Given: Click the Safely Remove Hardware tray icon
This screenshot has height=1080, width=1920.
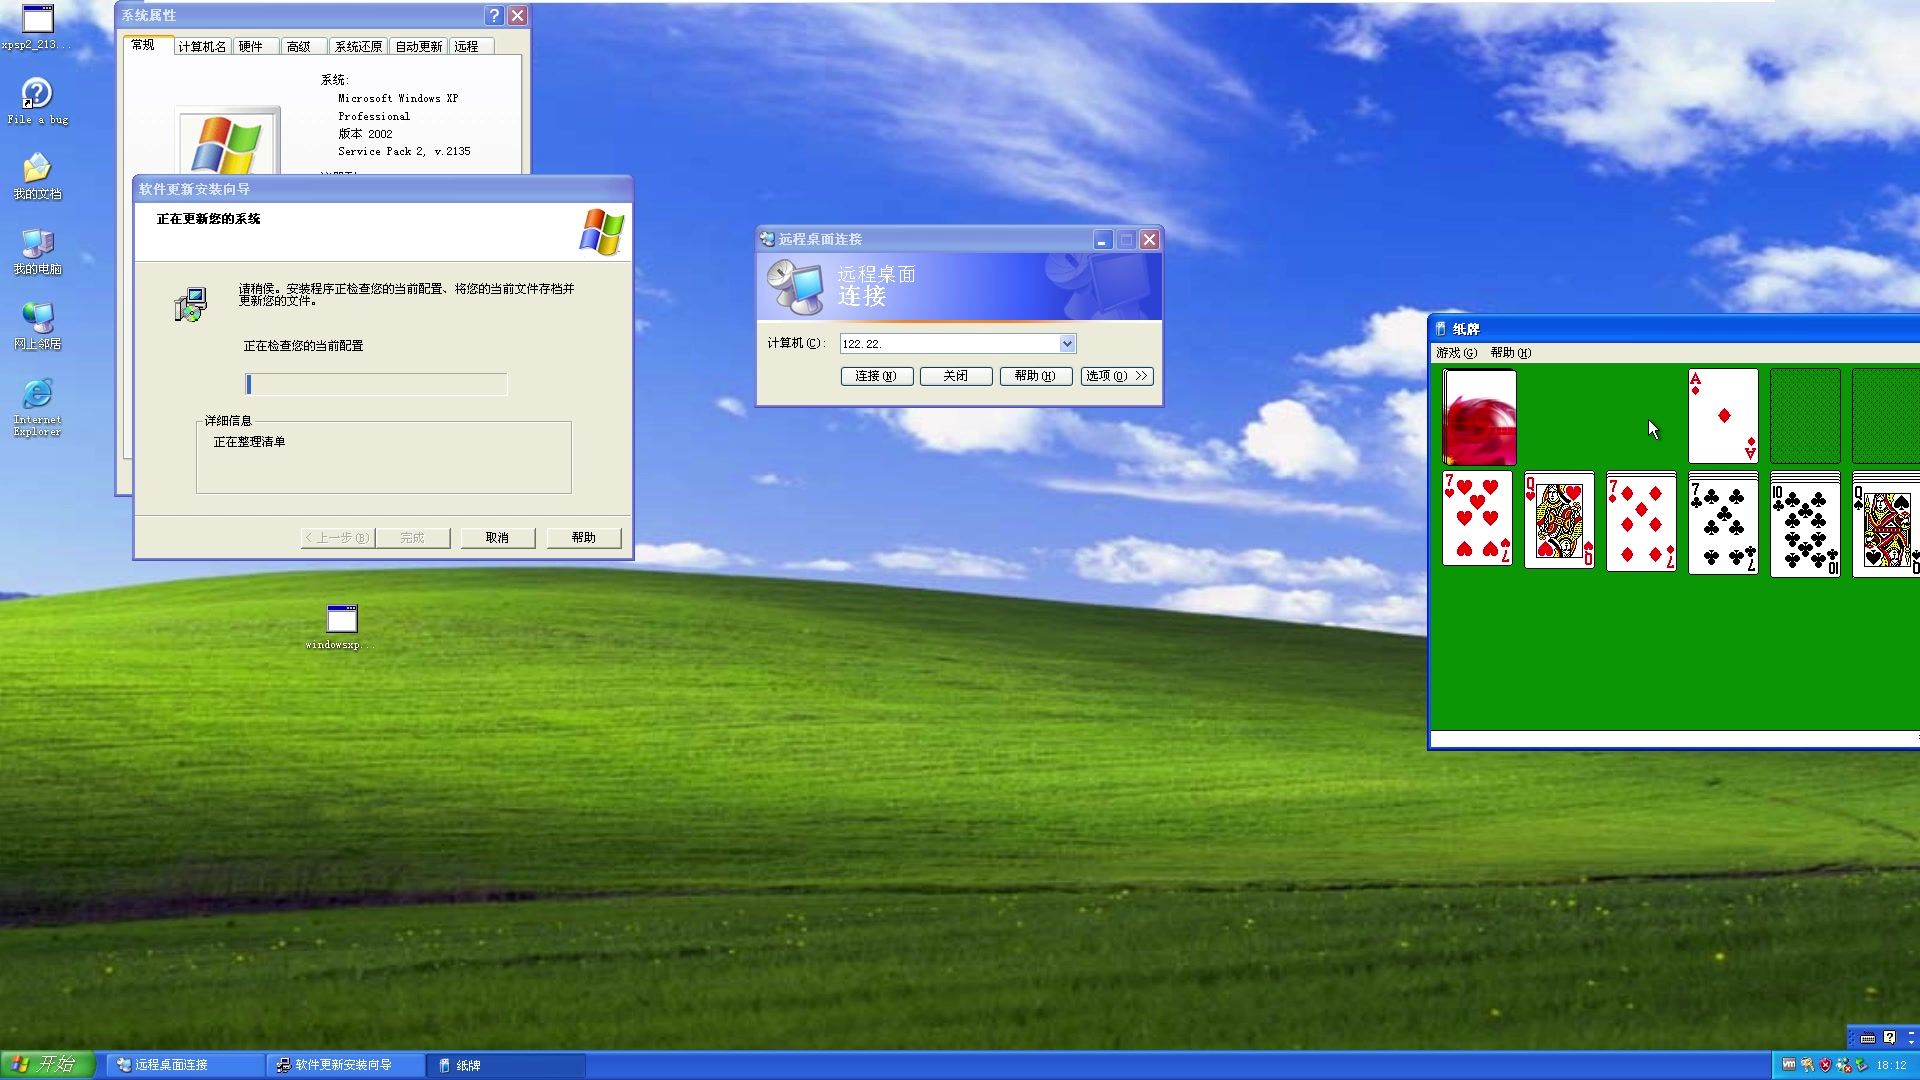Looking at the screenshot, I should pos(1861,1065).
